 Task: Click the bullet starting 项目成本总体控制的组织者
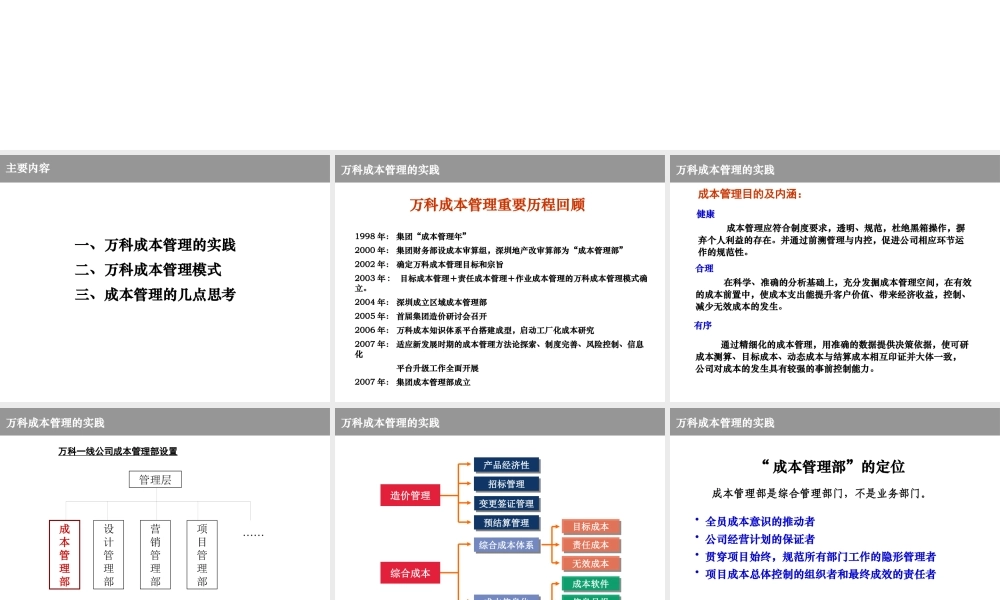[820, 574]
